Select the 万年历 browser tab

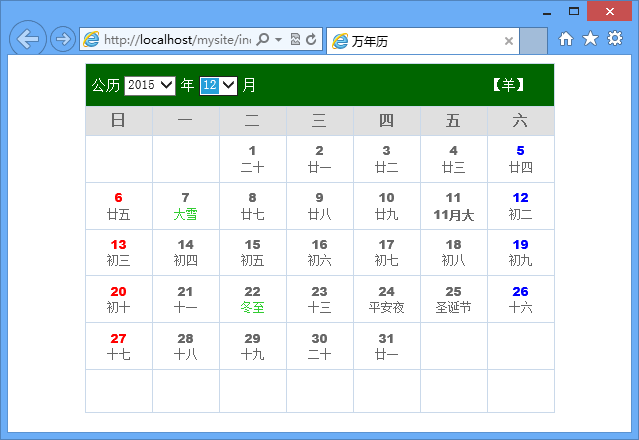(x=423, y=41)
